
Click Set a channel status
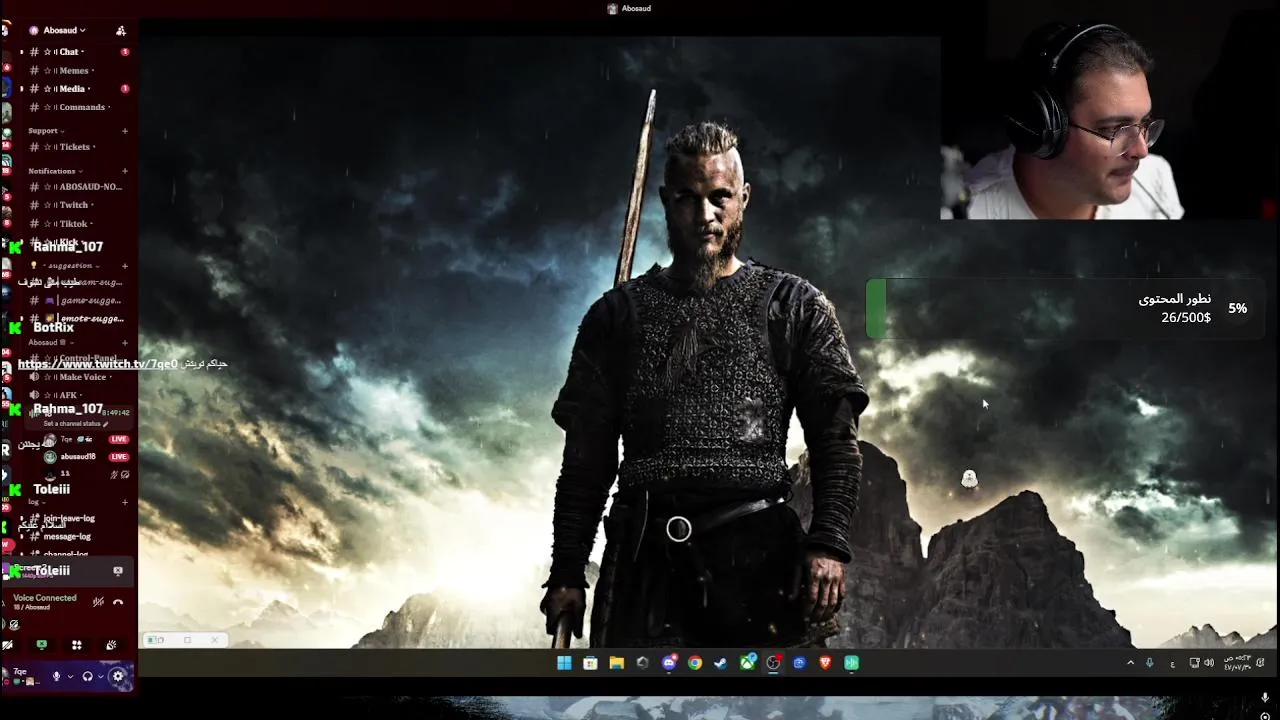(x=76, y=424)
